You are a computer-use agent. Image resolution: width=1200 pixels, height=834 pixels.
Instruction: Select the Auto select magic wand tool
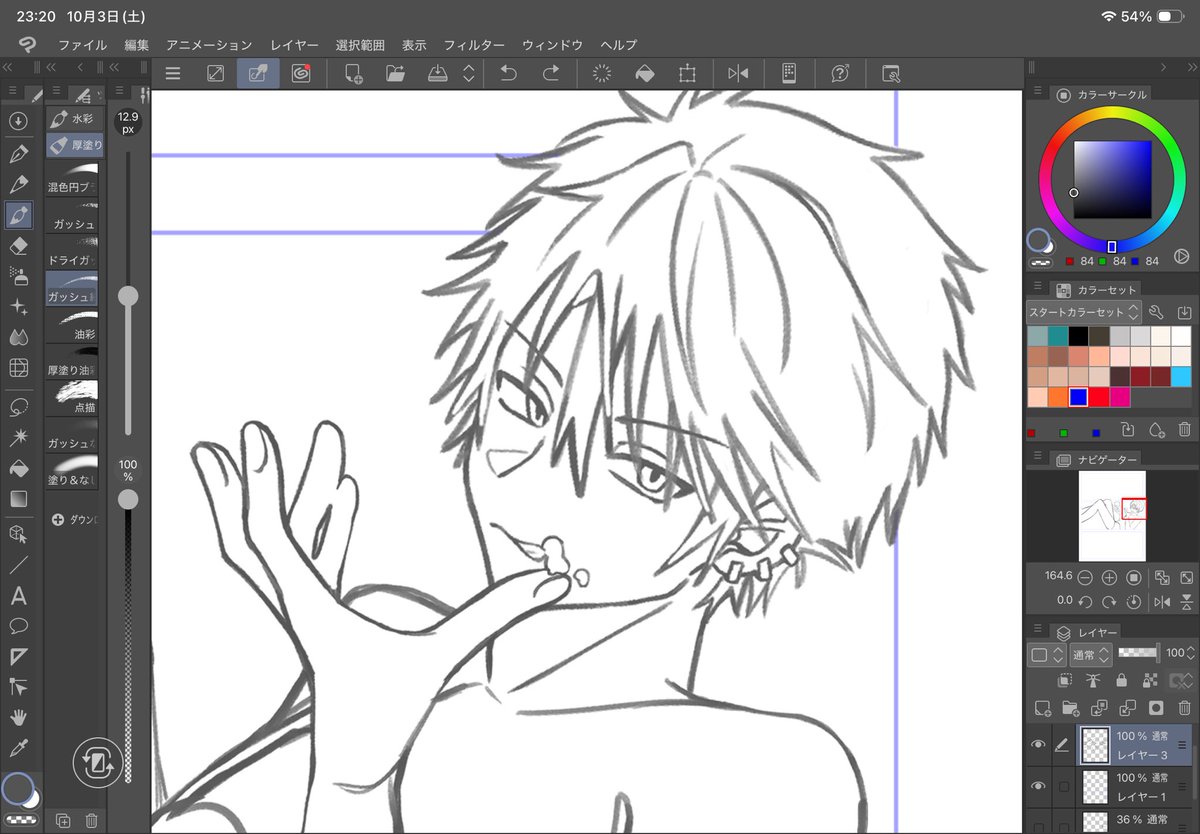18,438
